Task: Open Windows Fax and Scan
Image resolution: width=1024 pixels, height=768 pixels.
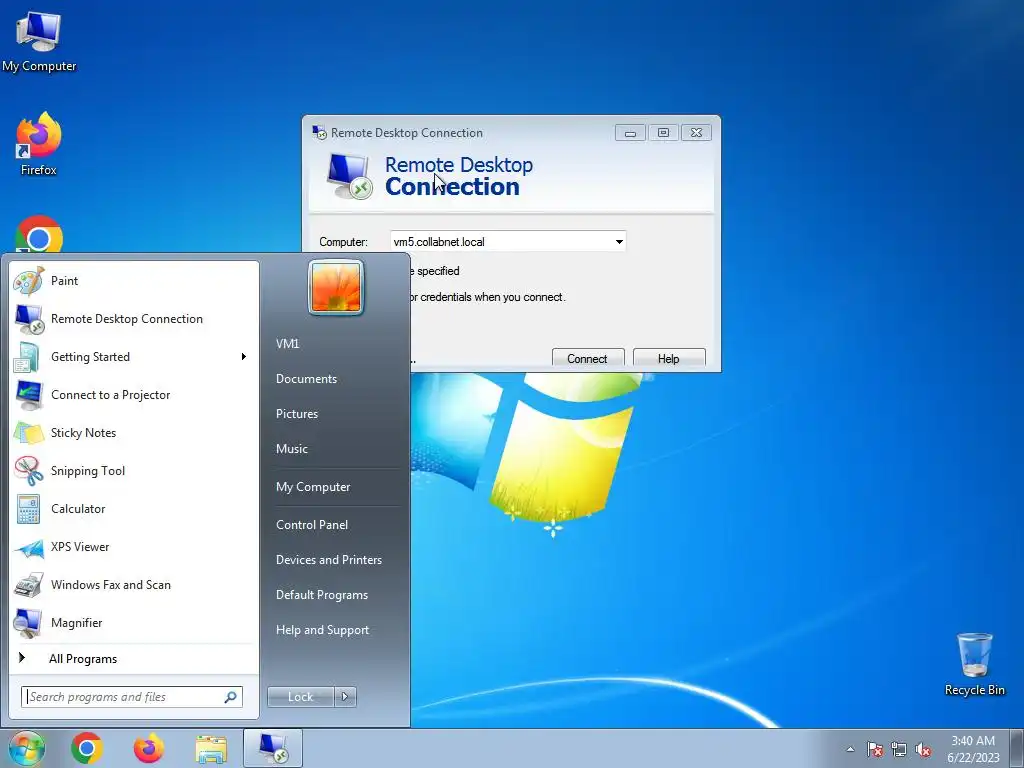Action: click(x=134, y=584)
